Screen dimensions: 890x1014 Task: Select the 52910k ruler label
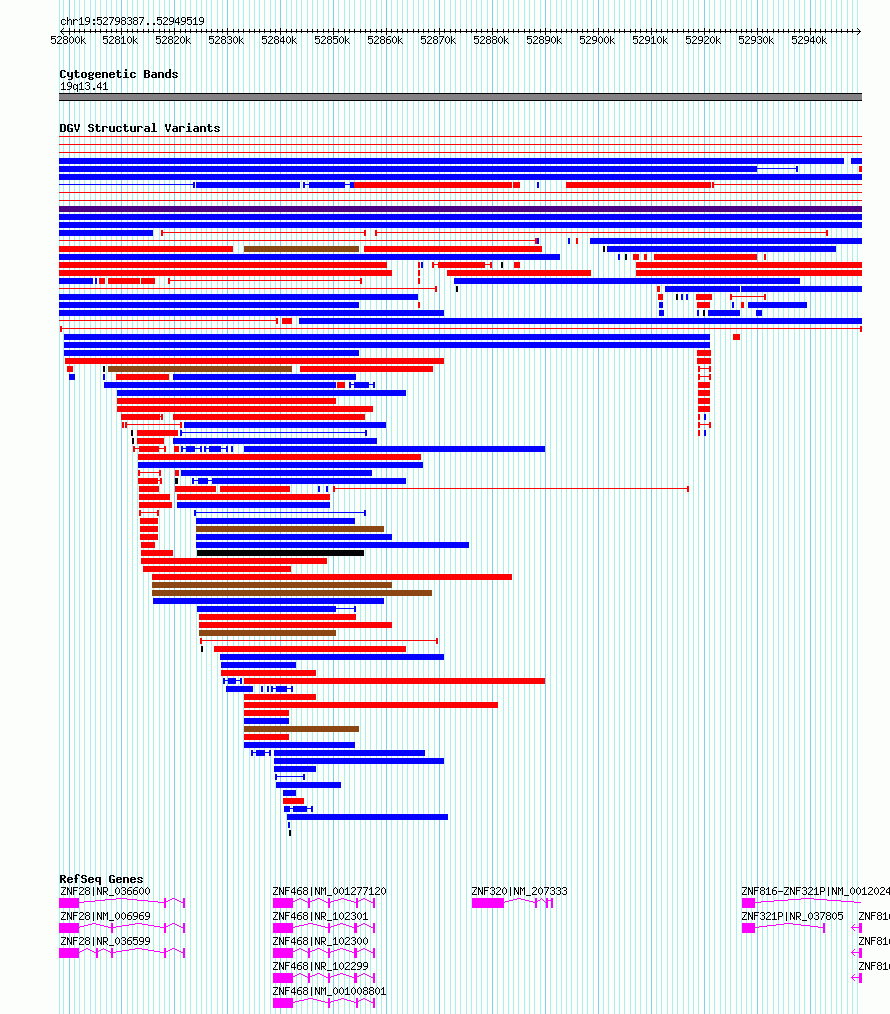click(651, 40)
